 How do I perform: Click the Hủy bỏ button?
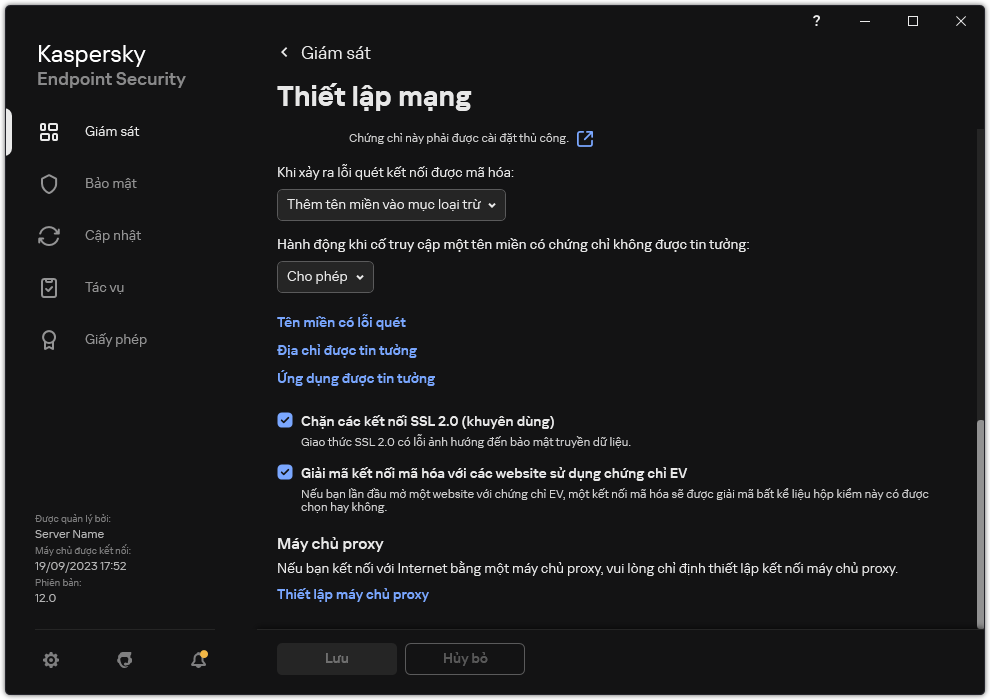click(464, 659)
